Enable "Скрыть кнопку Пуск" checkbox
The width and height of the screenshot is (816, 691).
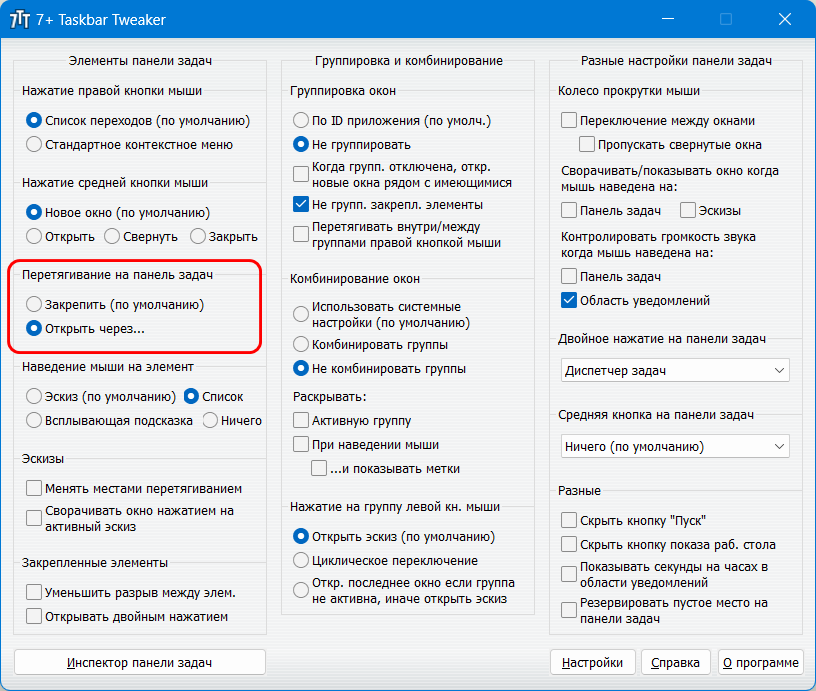pos(570,520)
